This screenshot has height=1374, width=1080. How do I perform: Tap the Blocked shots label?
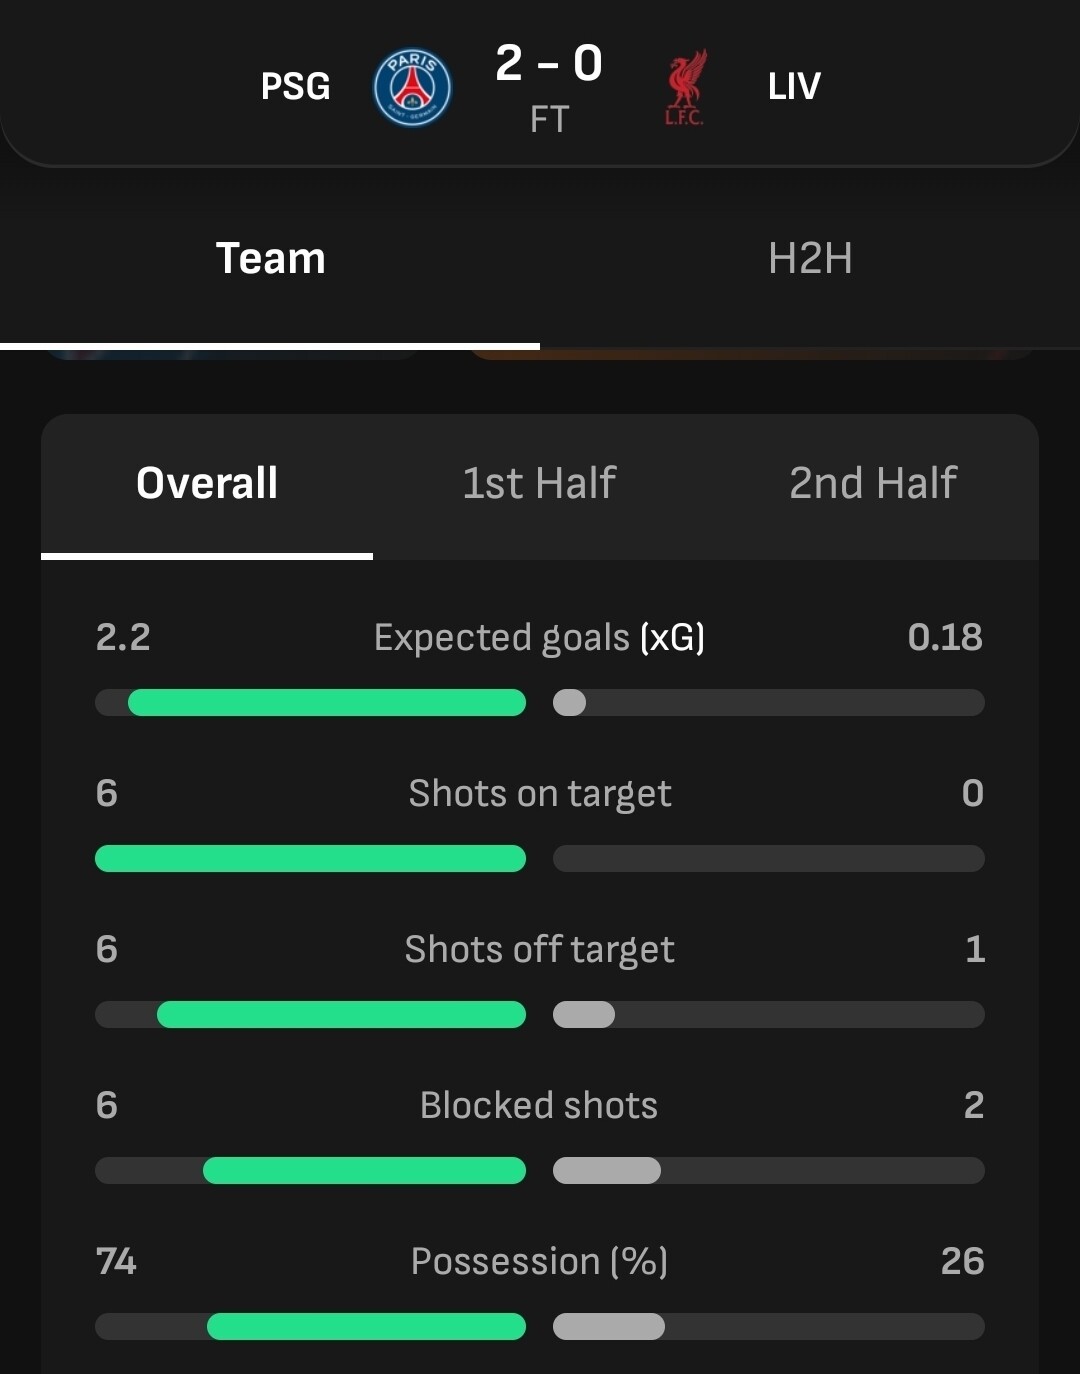tap(539, 1106)
